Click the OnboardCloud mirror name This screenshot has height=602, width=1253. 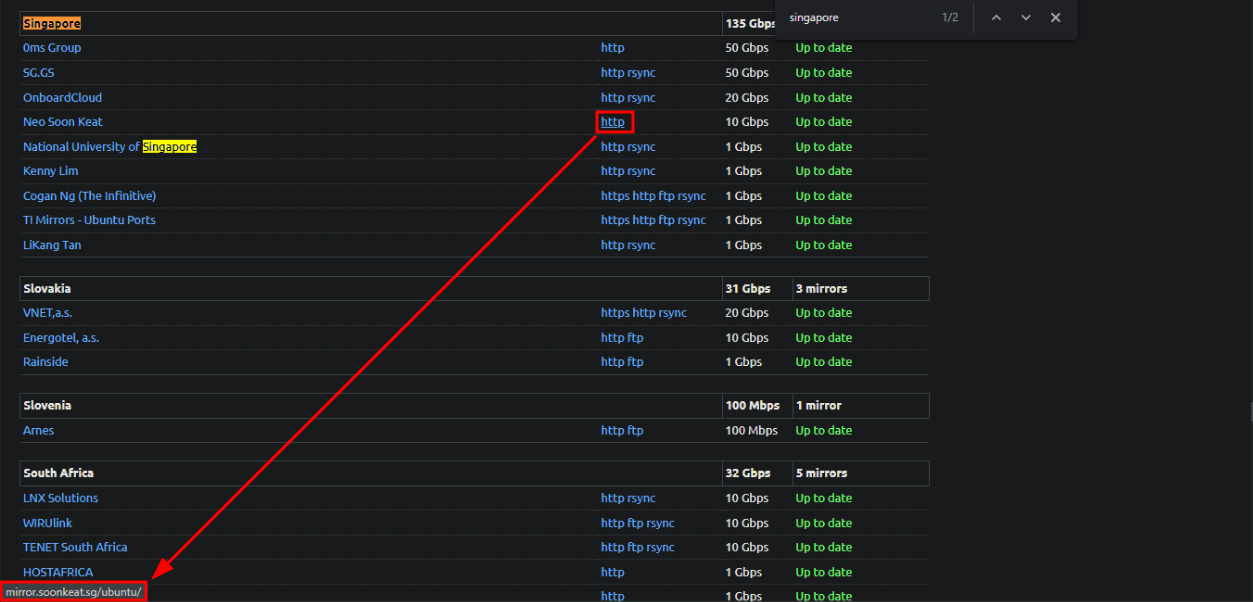click(x=62, y=98)
